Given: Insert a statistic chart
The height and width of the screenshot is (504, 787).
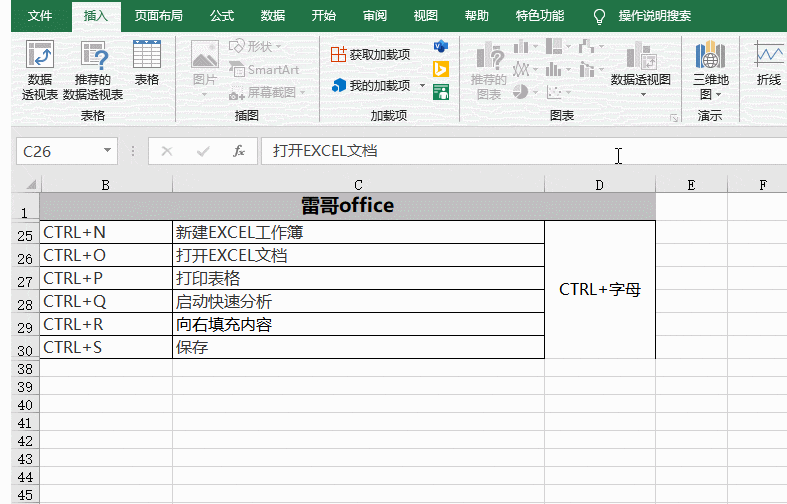Looking at the screenshot, I should pos(558,69).
